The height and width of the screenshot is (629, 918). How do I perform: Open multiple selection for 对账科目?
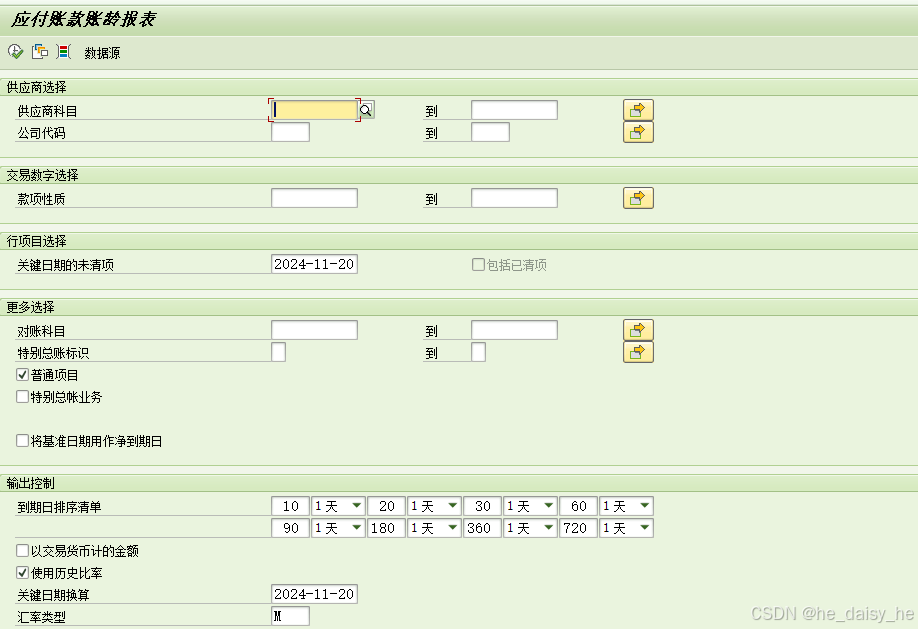coord(638,330)
